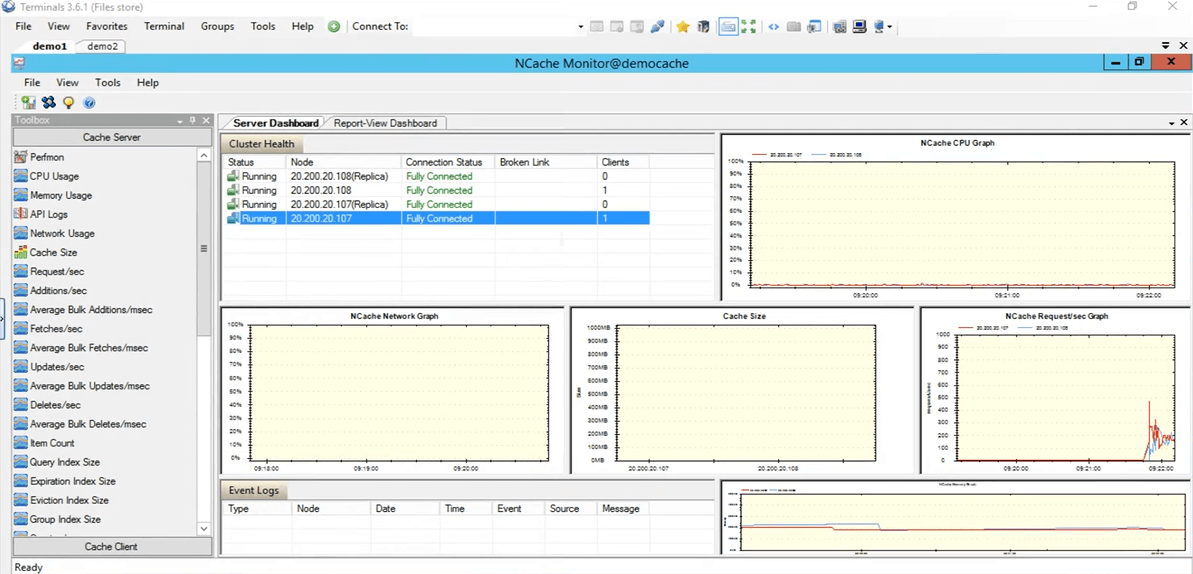This screenshot has height=574, width=1193.
Task: Open the NCache Monitor View menu
Action: 67,82
